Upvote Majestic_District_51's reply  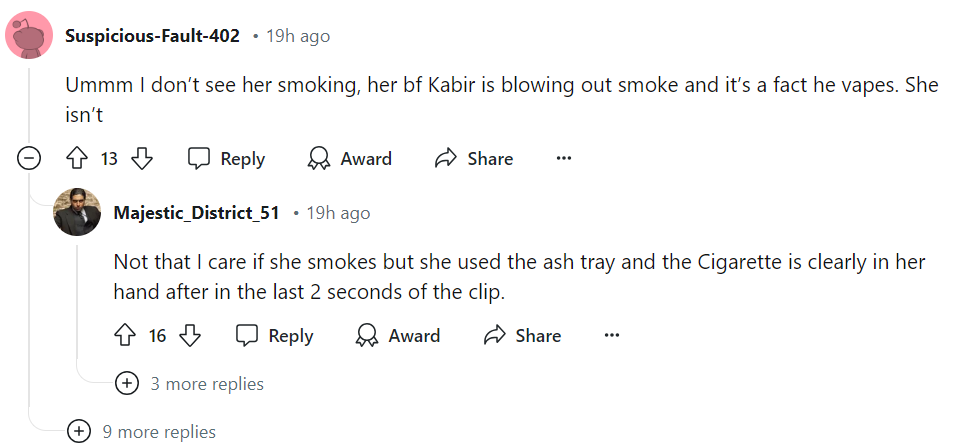pyautogui.click(x=125, y=336)
